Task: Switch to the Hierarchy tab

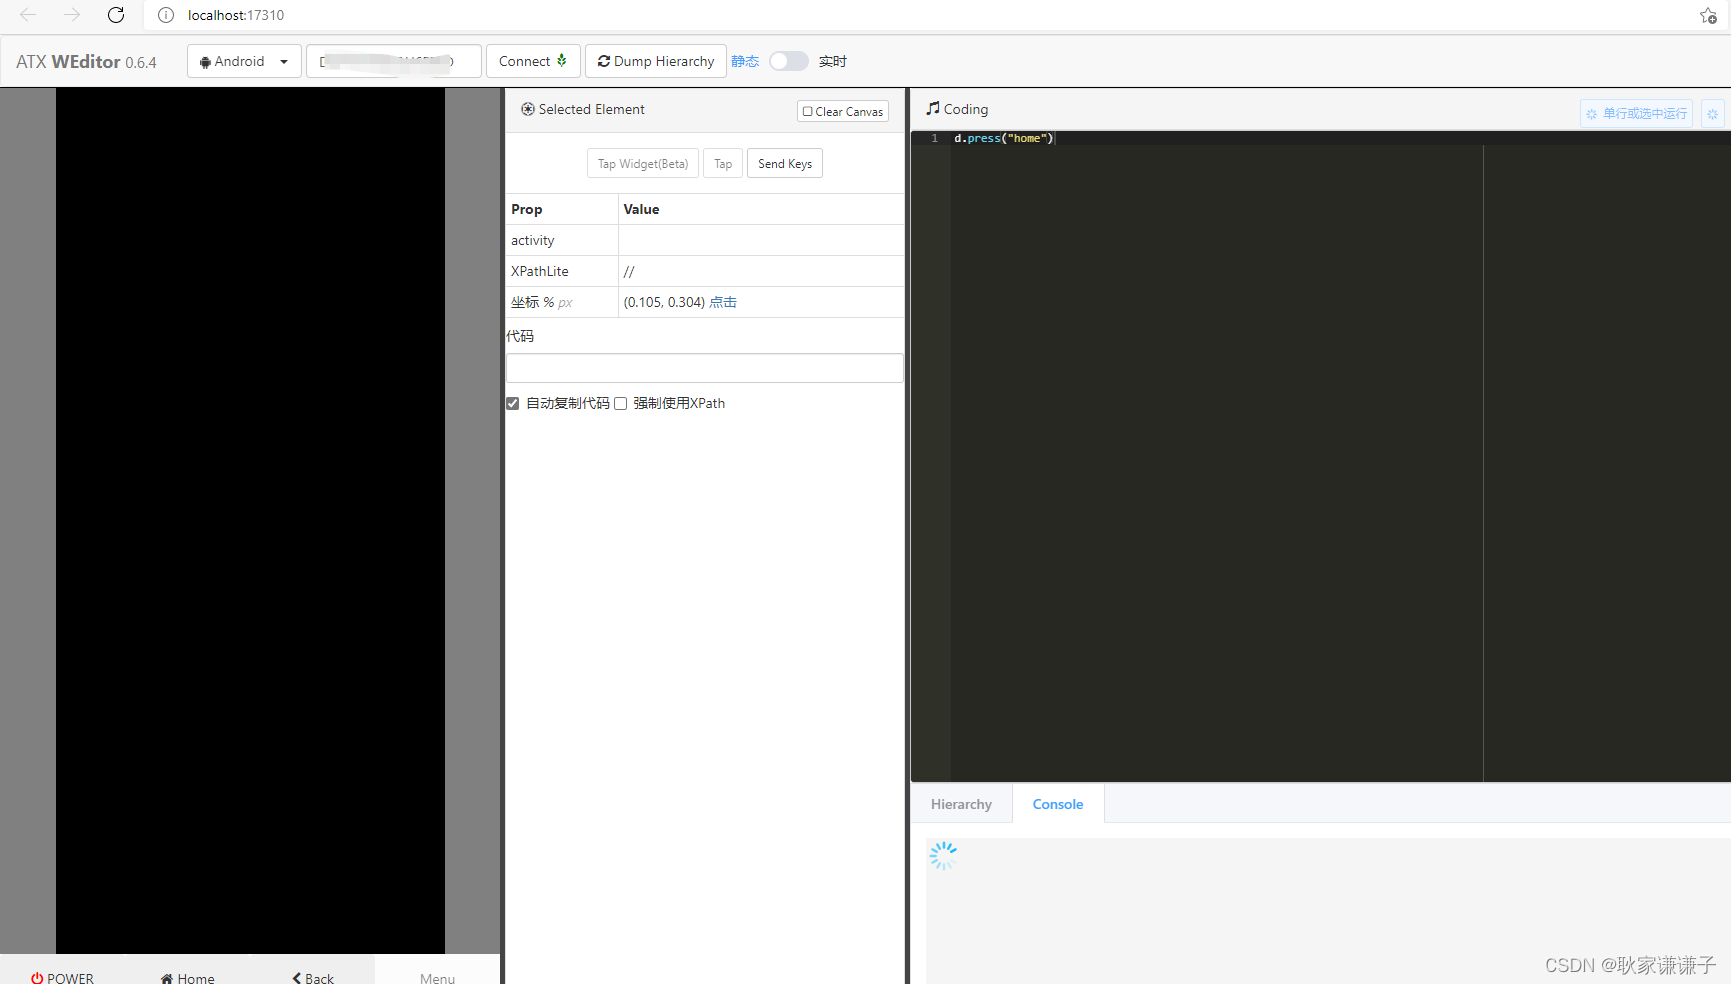Action: 960,803
